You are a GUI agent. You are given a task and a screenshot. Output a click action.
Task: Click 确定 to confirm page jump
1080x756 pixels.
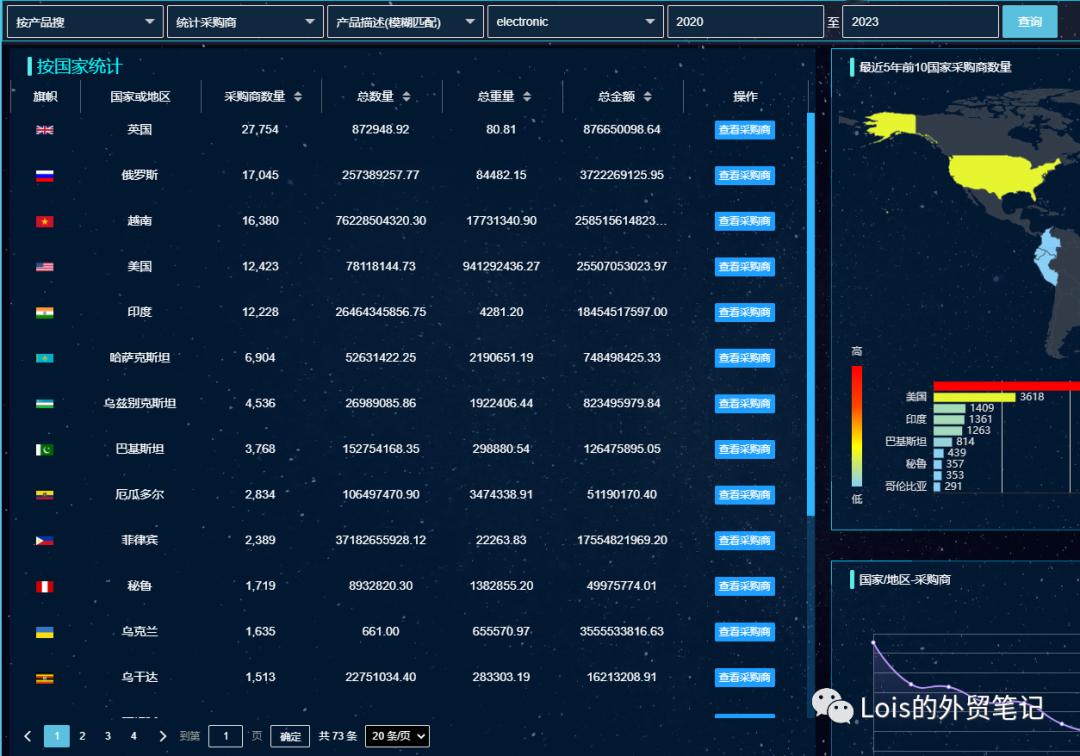(x=290, y=736)
